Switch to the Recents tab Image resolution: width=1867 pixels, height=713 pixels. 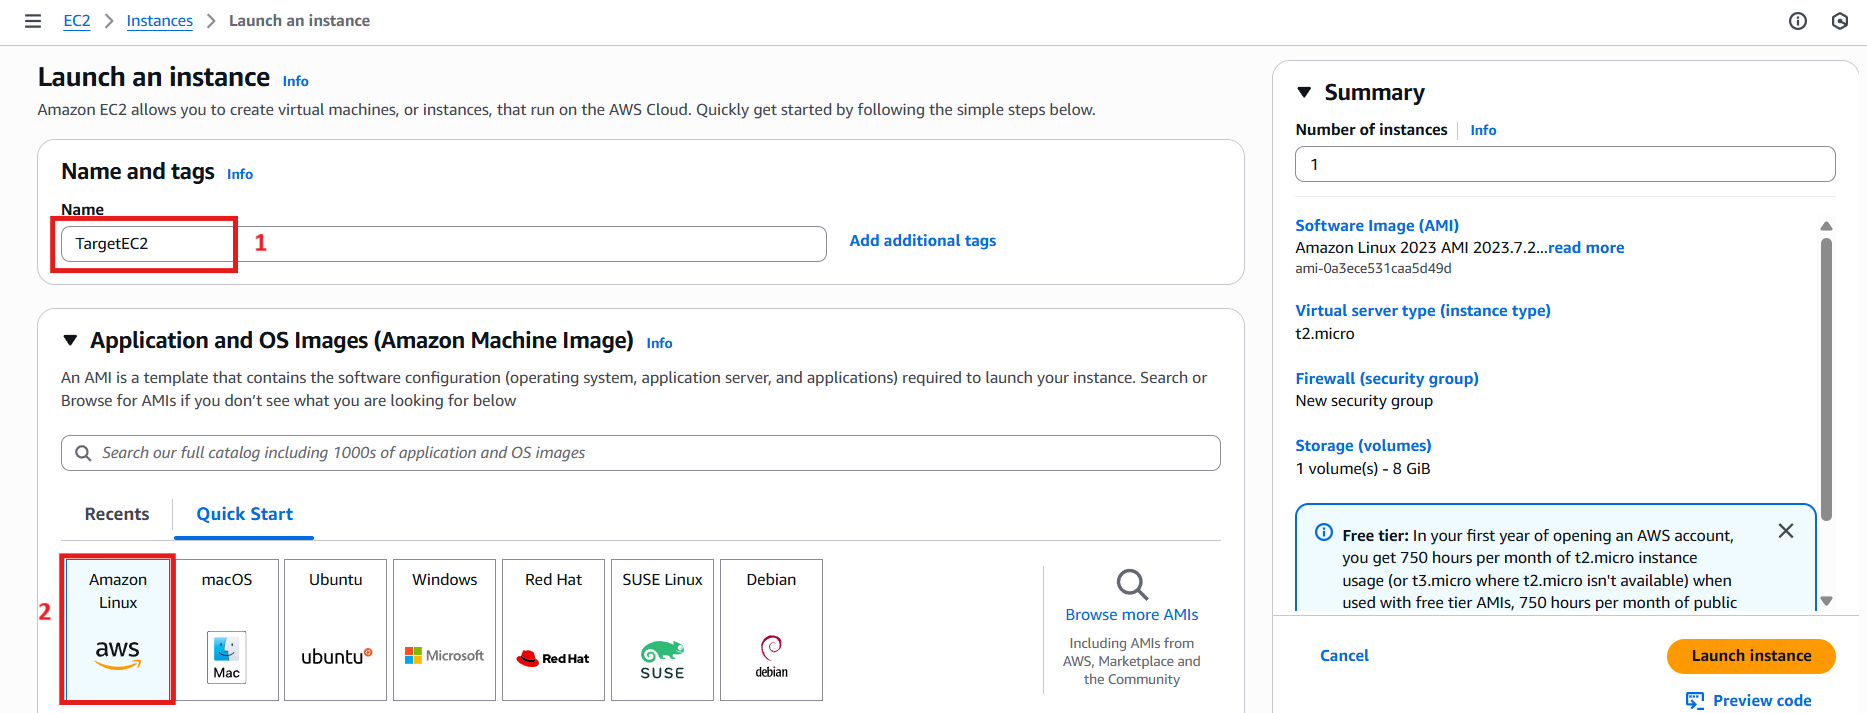tap(117, 514)
